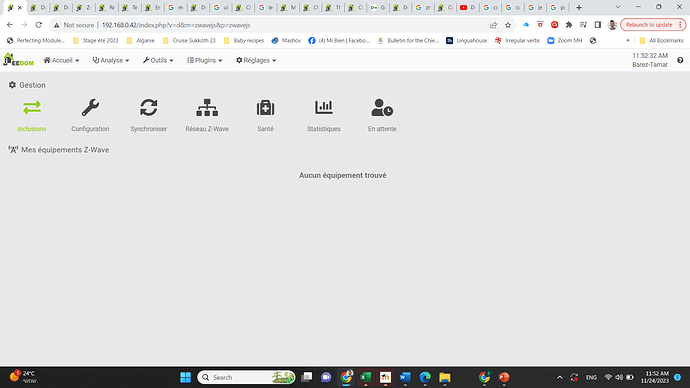Open the Réseau Z-Wave network icon

207,108
